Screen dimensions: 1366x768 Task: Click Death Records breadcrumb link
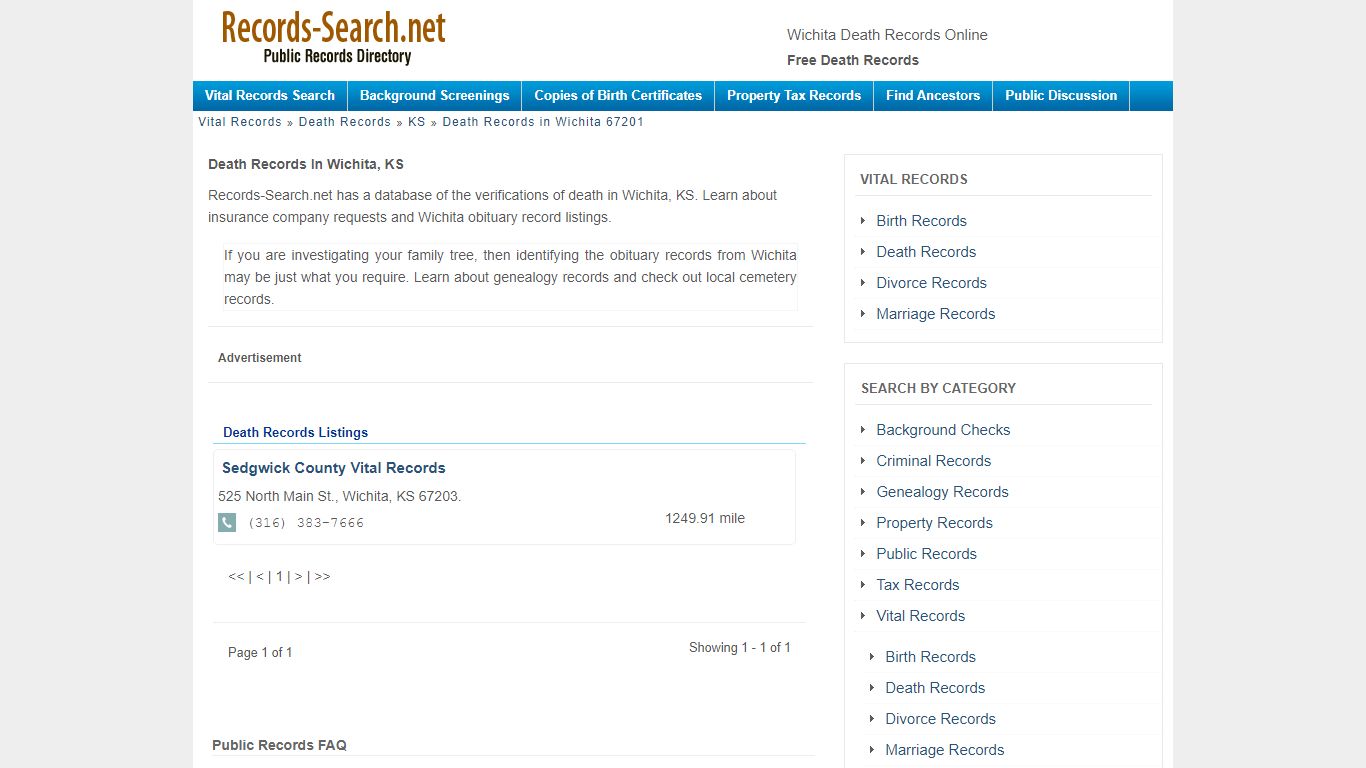click(x=345, y=122)
